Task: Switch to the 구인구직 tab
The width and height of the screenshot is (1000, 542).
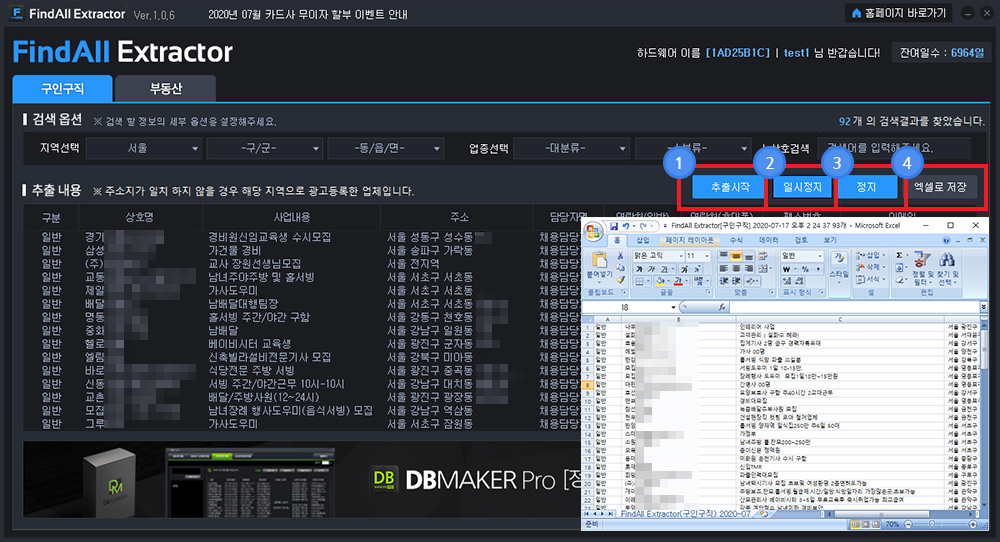Action: coord(62,89)
